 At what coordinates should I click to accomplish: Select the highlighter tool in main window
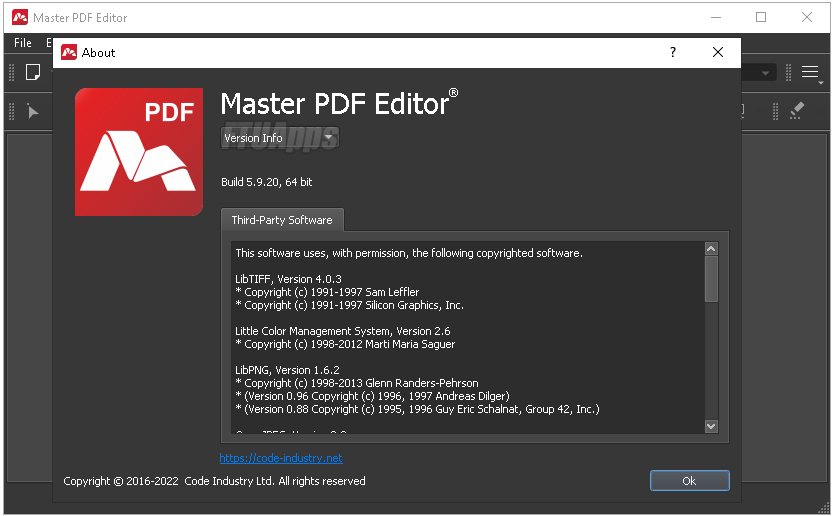(x=796, y=111)
